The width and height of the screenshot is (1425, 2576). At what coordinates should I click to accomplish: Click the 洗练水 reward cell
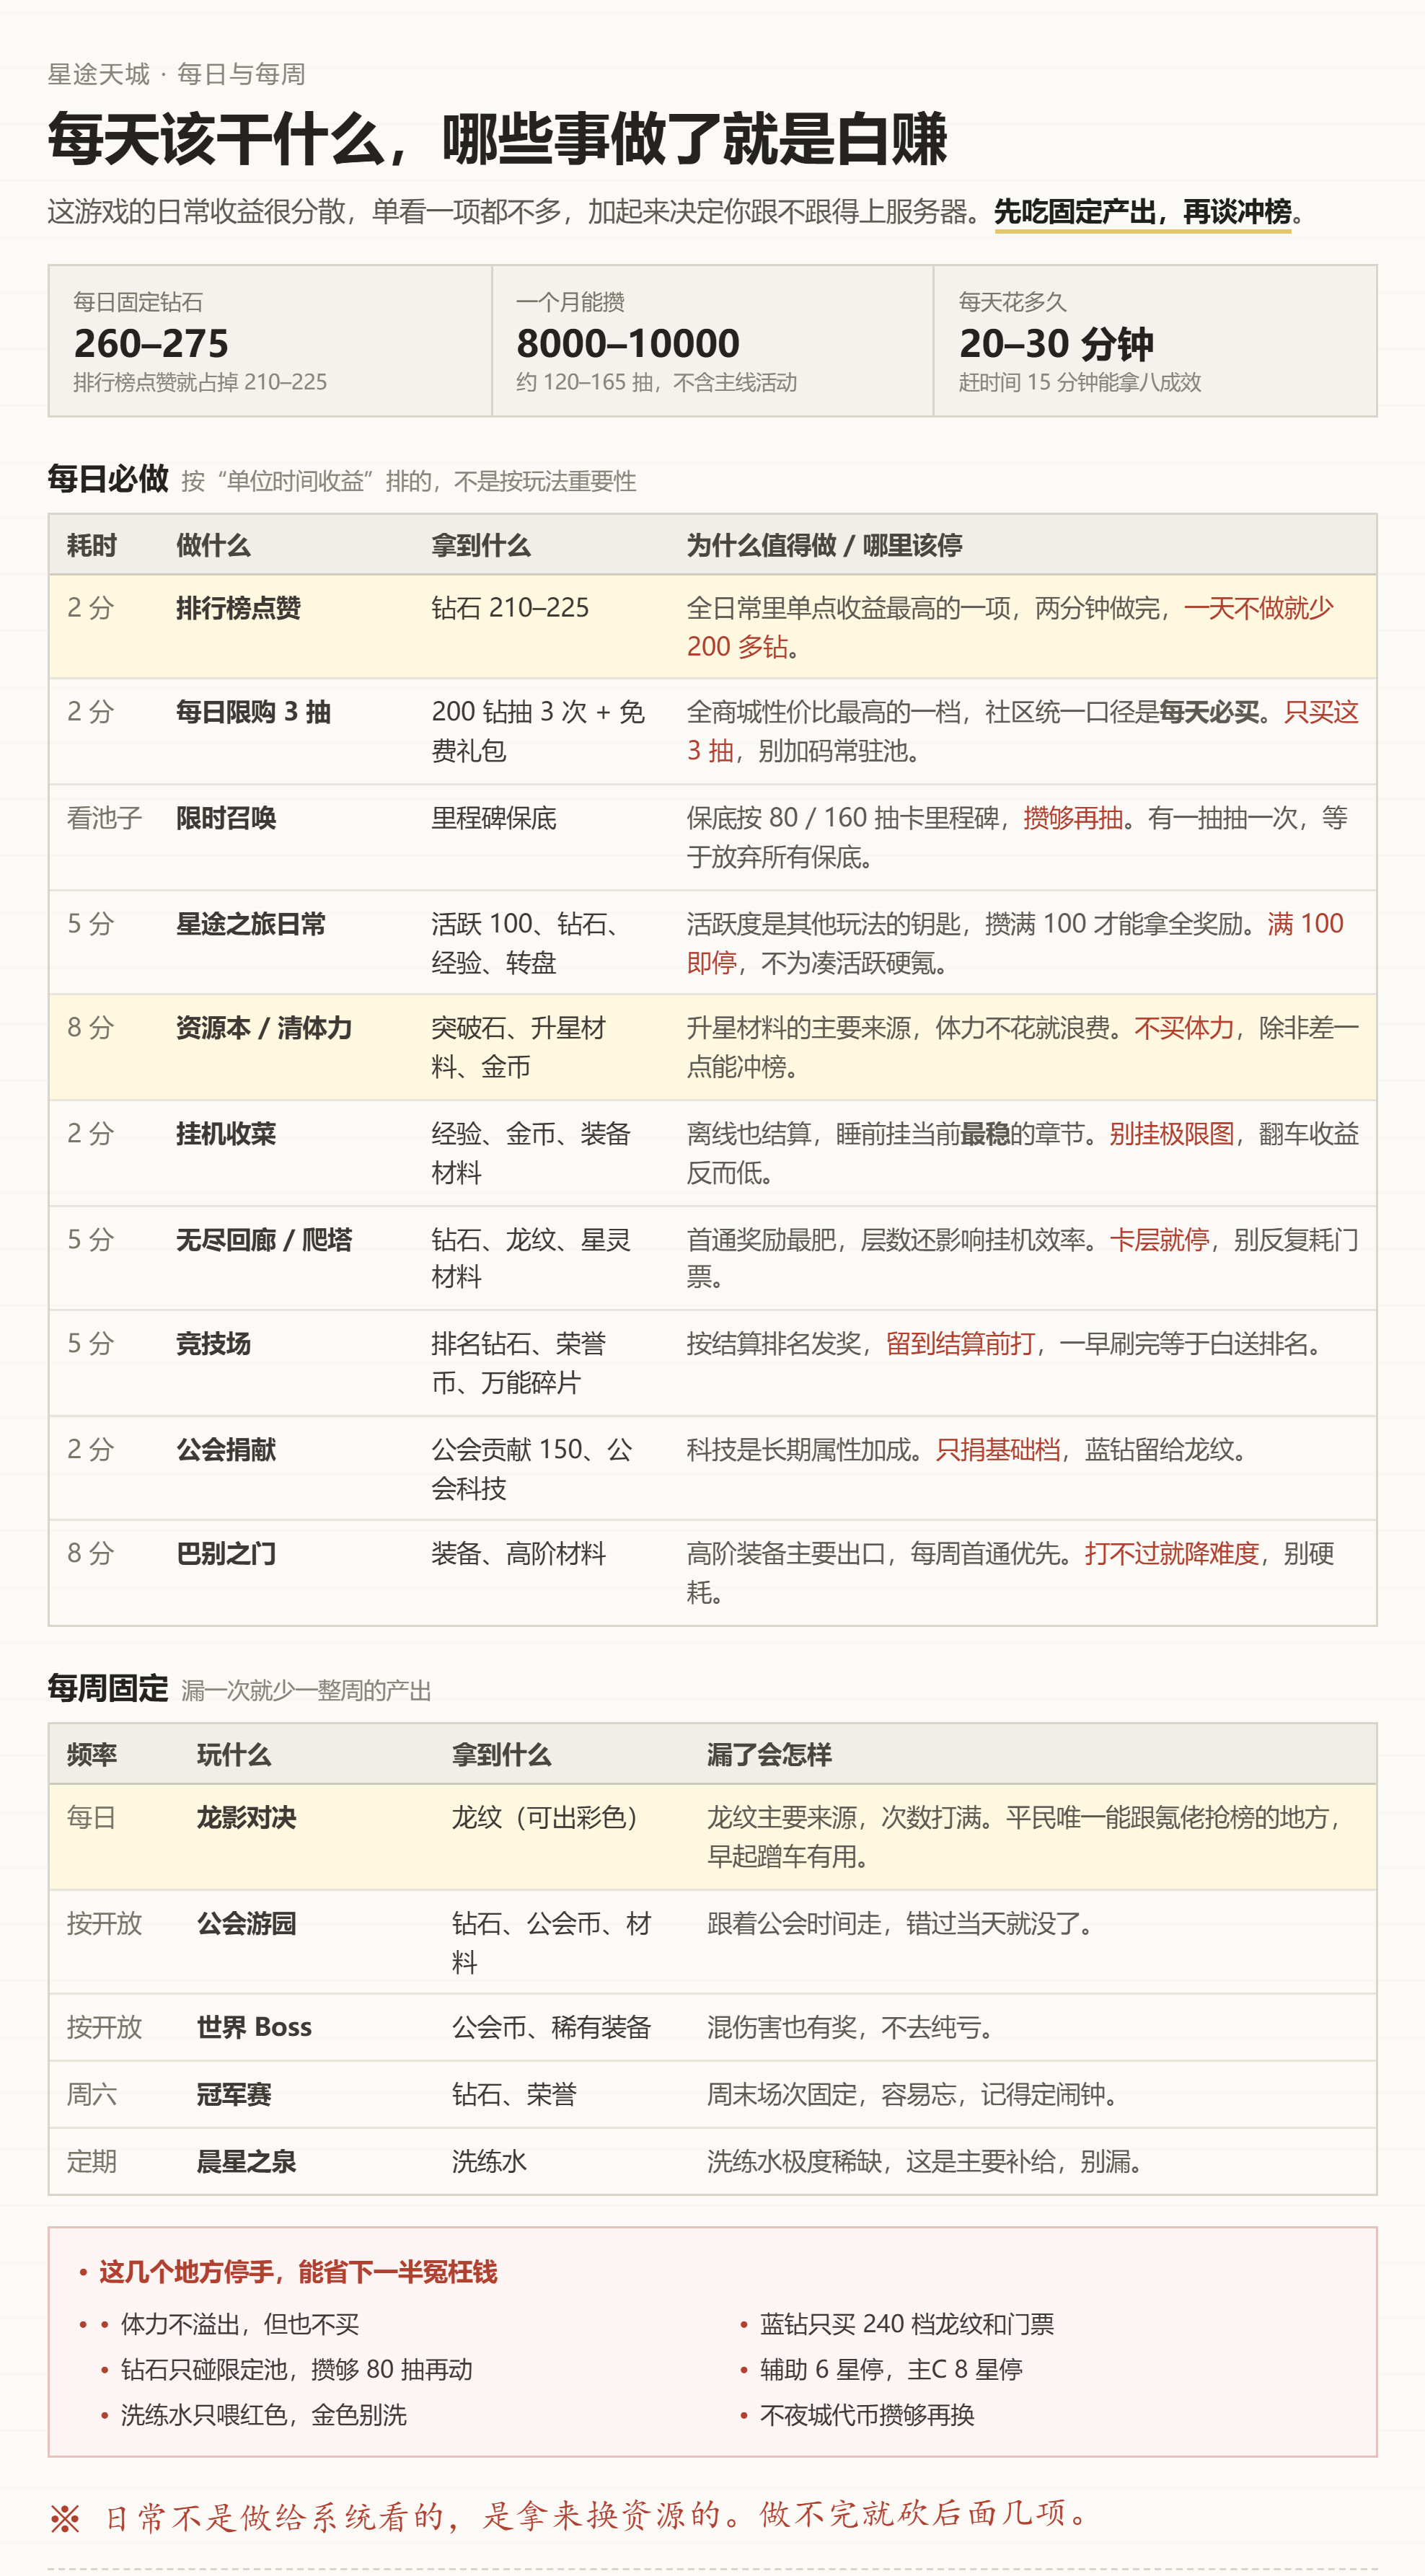(489, 2162)
